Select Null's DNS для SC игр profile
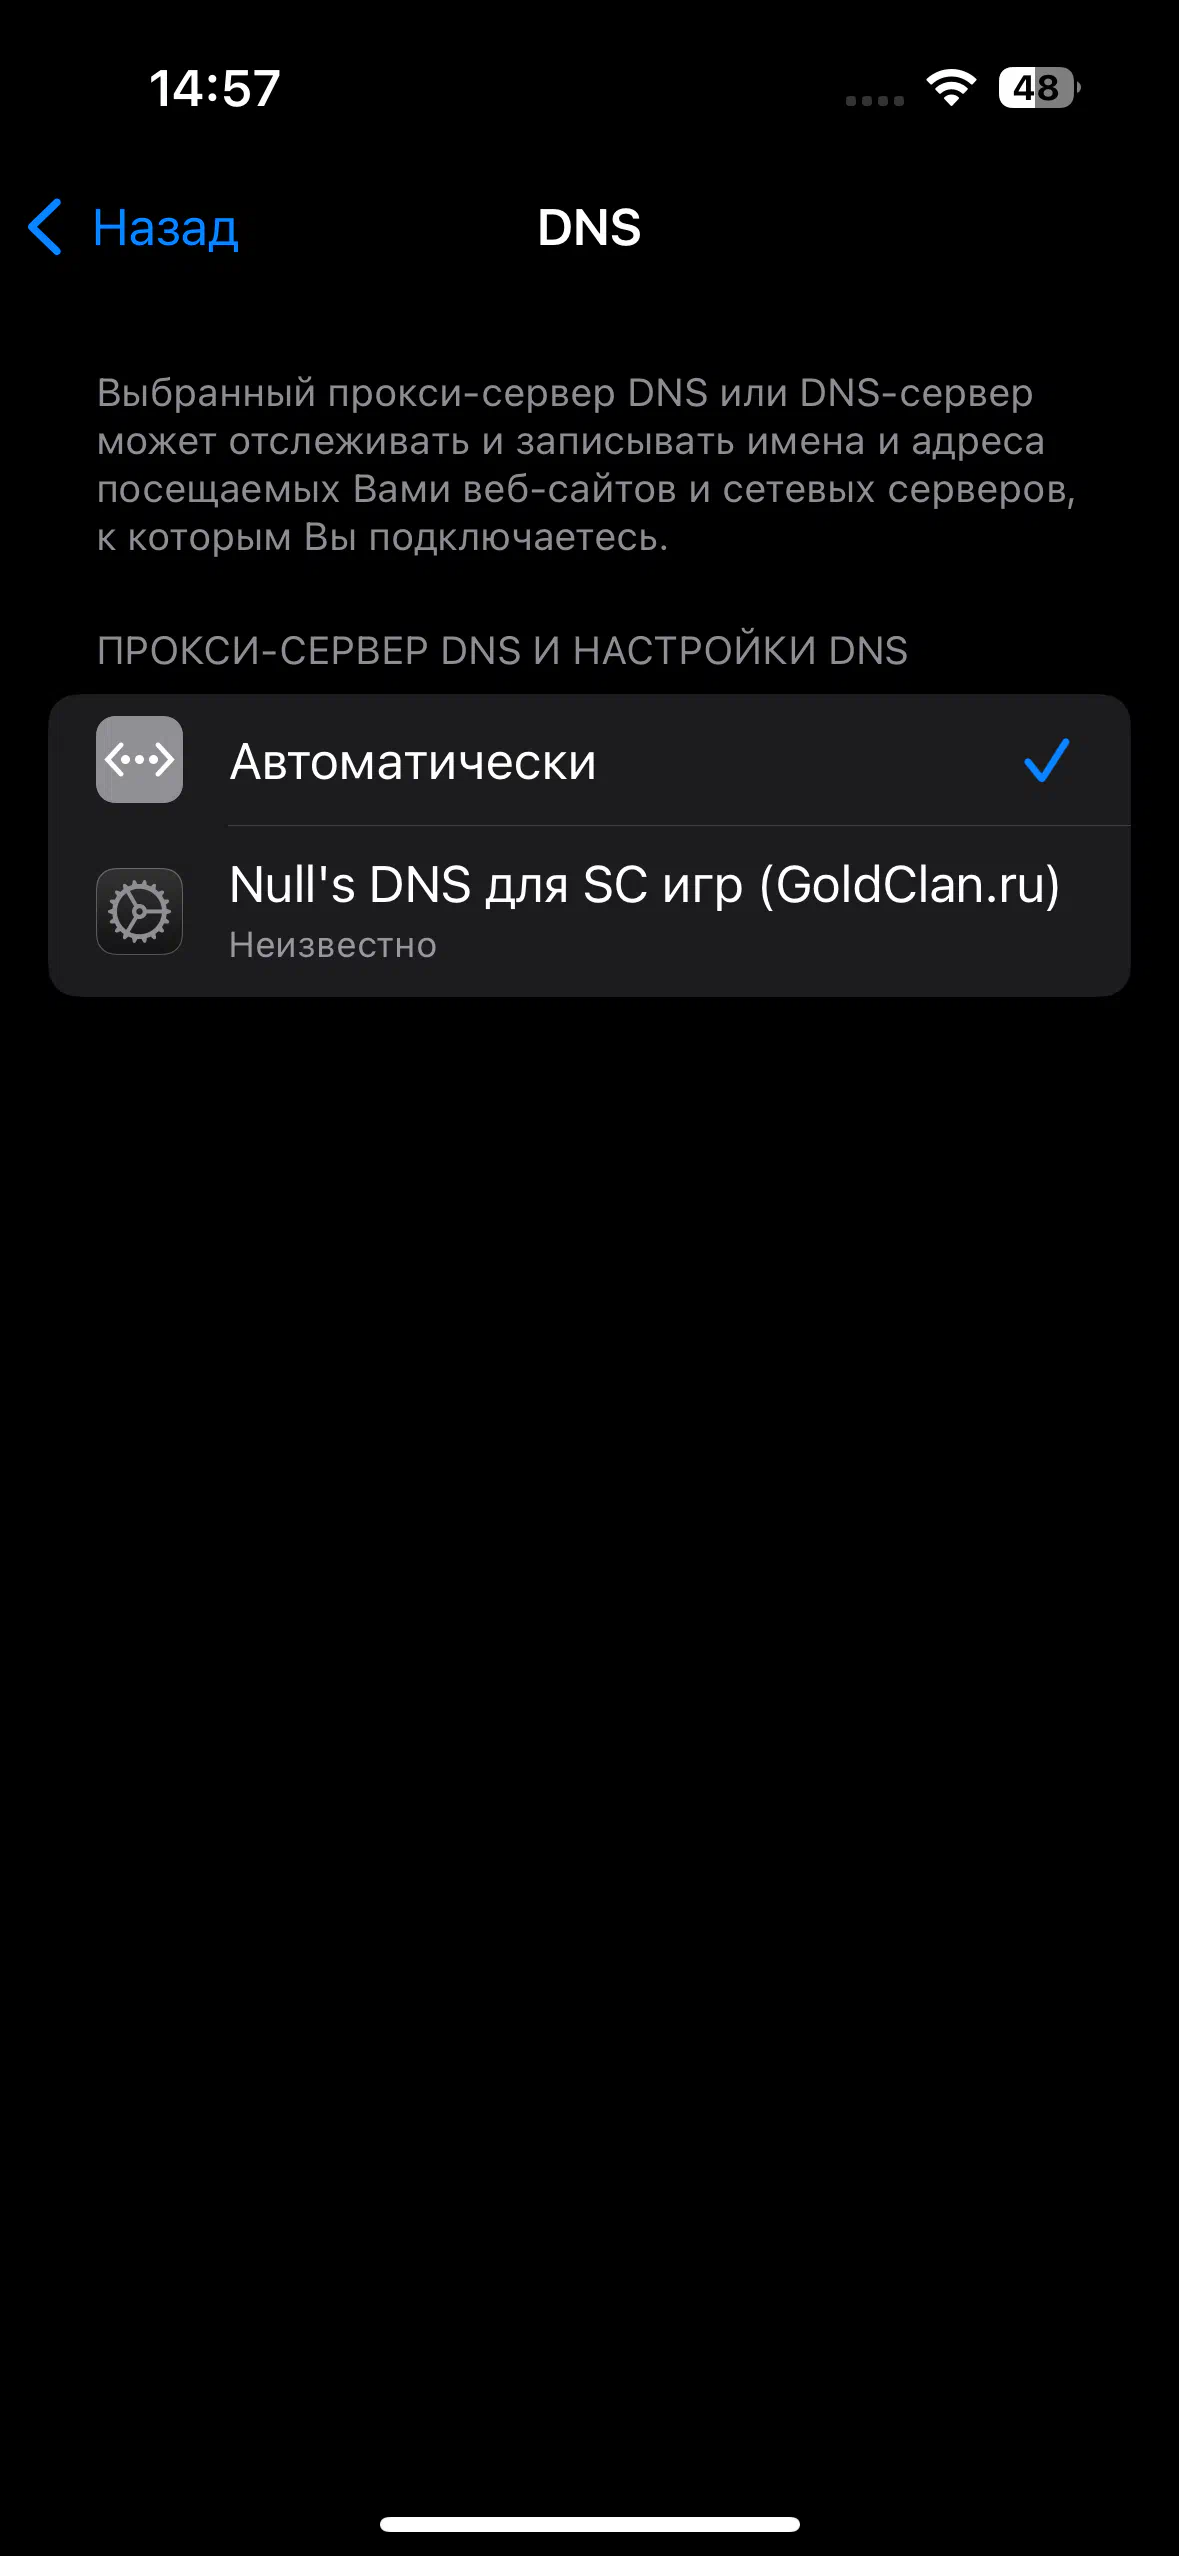Image resolution: width=1179 pixels, height=2556 pixels. 589,911
